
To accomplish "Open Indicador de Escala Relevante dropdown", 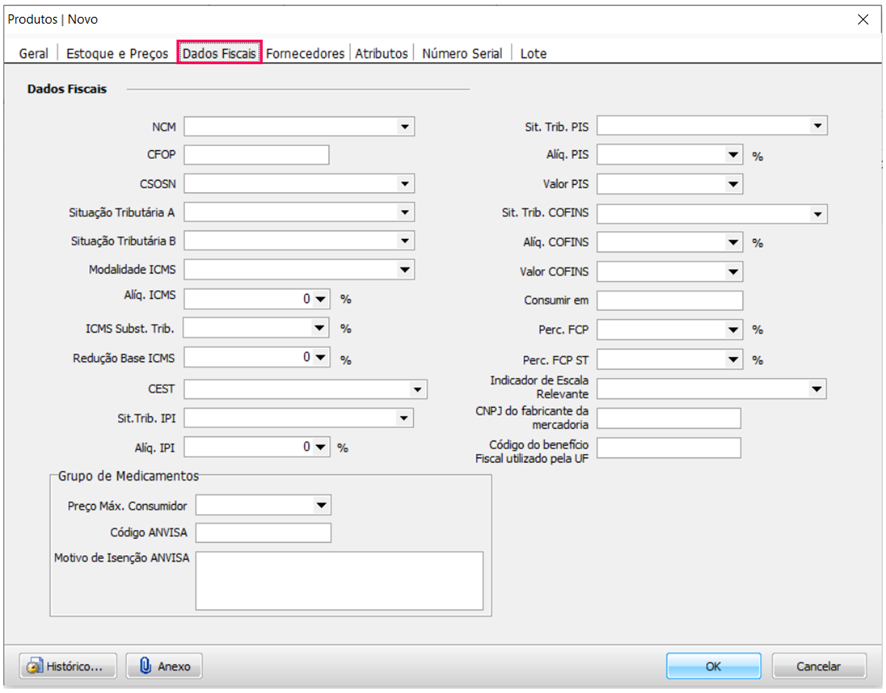I will [x=817, y=389].
